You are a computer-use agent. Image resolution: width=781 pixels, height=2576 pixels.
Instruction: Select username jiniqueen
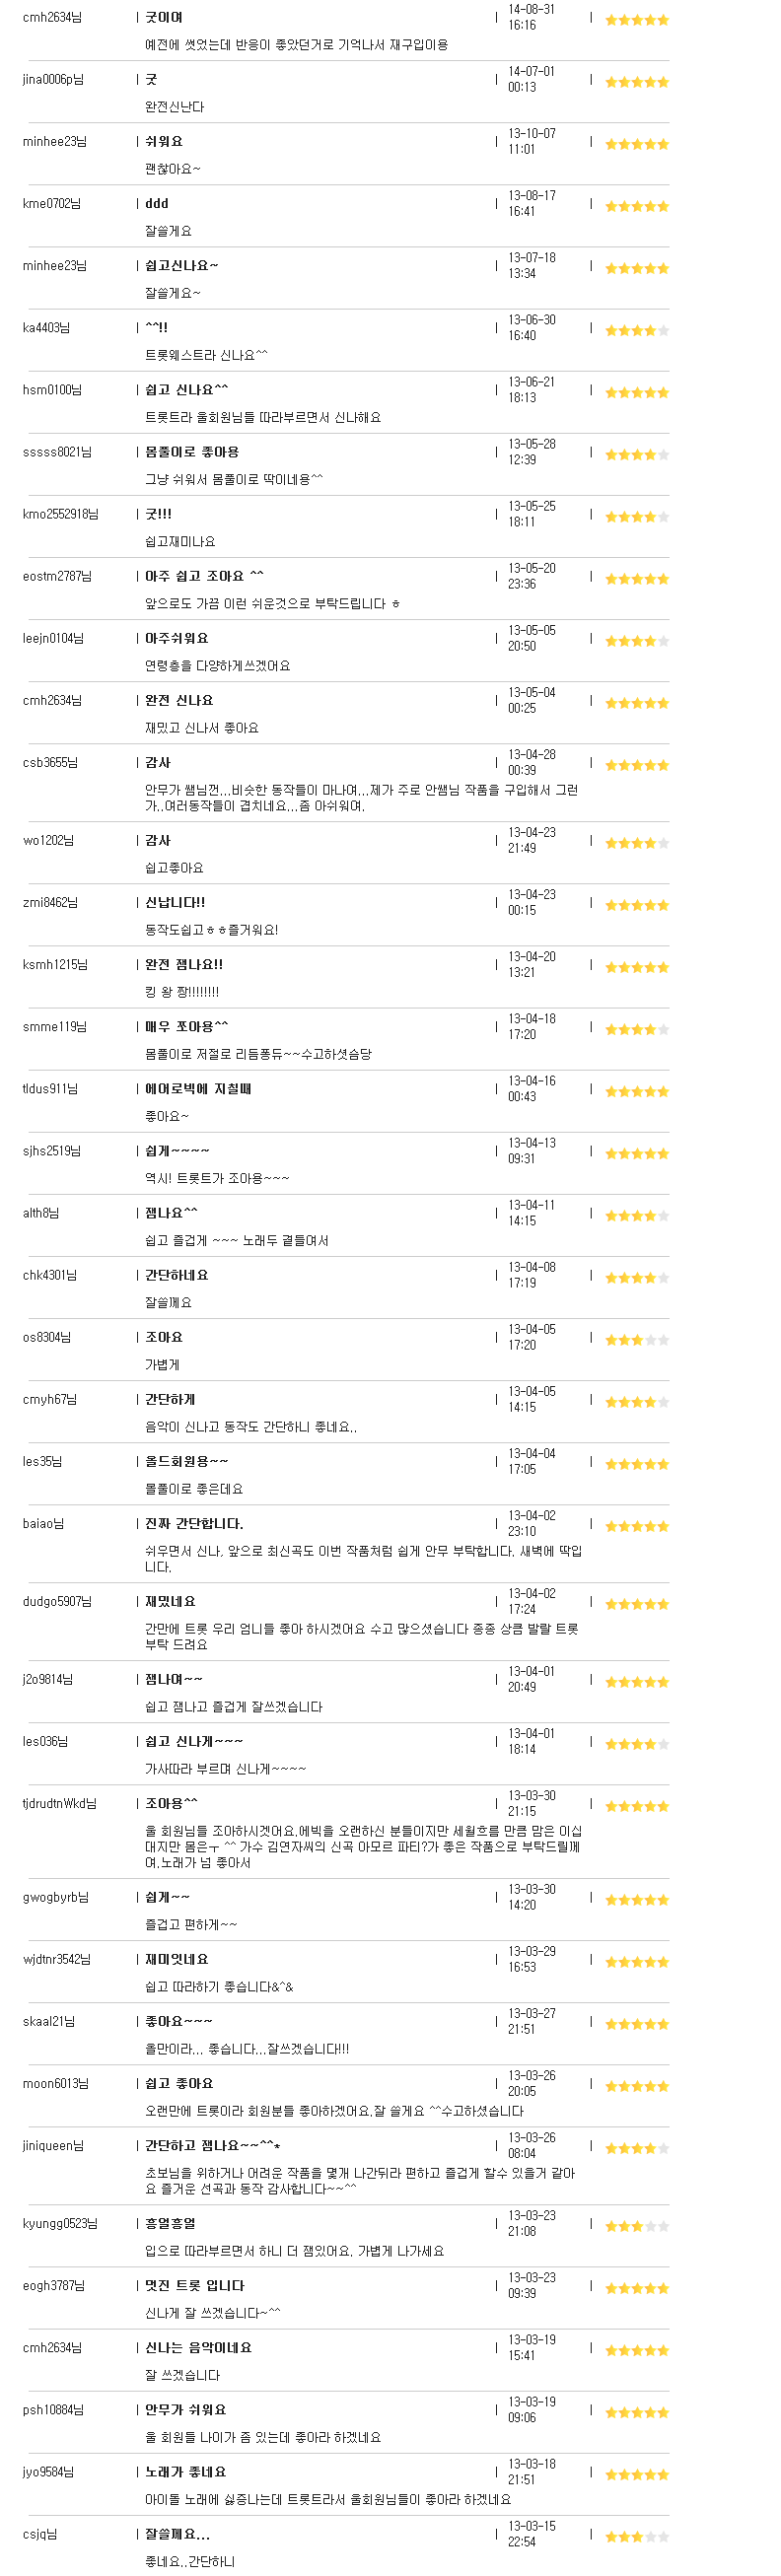[53, 2145]
